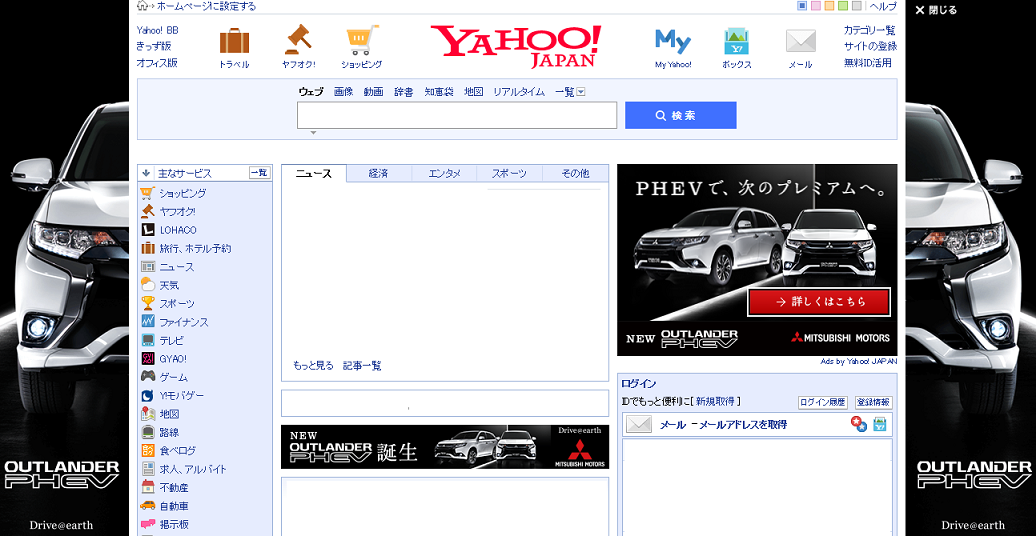Click the home icon beside ホームページに設定する

pyautogui.click(x=141, y=6)
